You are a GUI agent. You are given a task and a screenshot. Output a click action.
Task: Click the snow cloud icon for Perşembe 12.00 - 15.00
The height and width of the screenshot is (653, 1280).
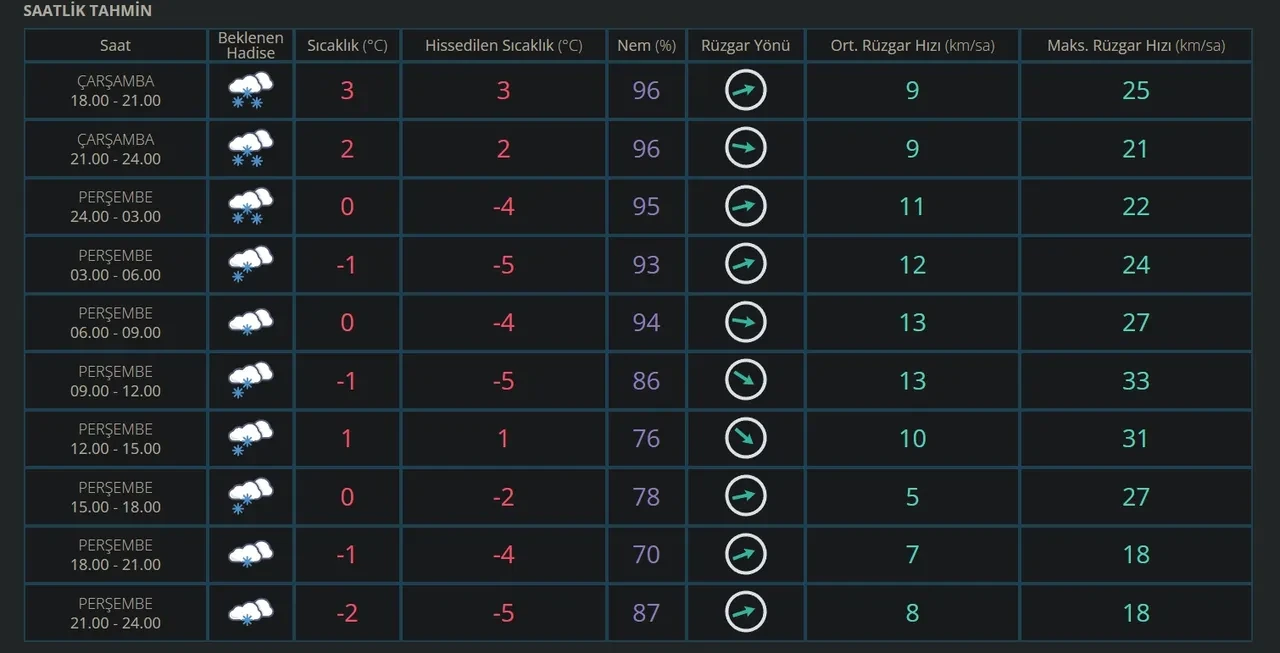pos(250,439)
